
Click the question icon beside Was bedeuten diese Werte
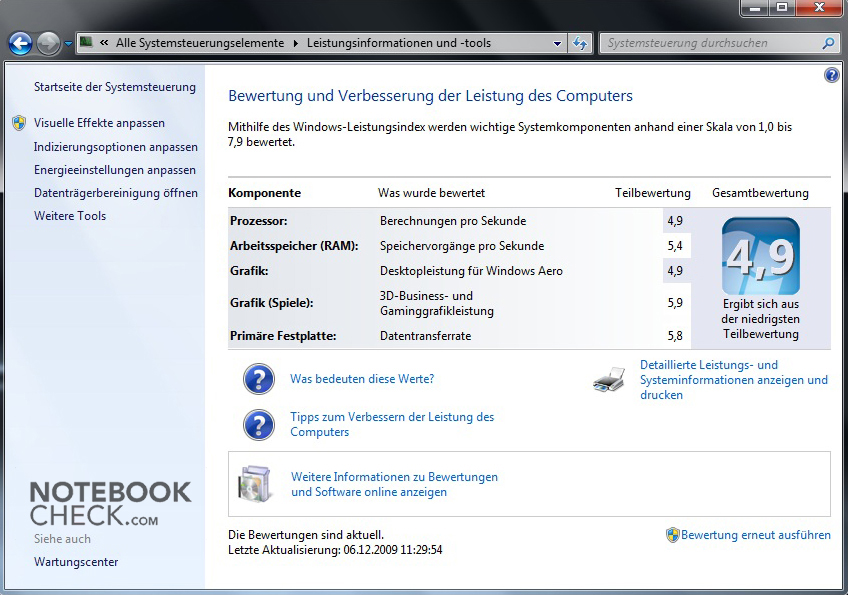[x=259, y=379]
